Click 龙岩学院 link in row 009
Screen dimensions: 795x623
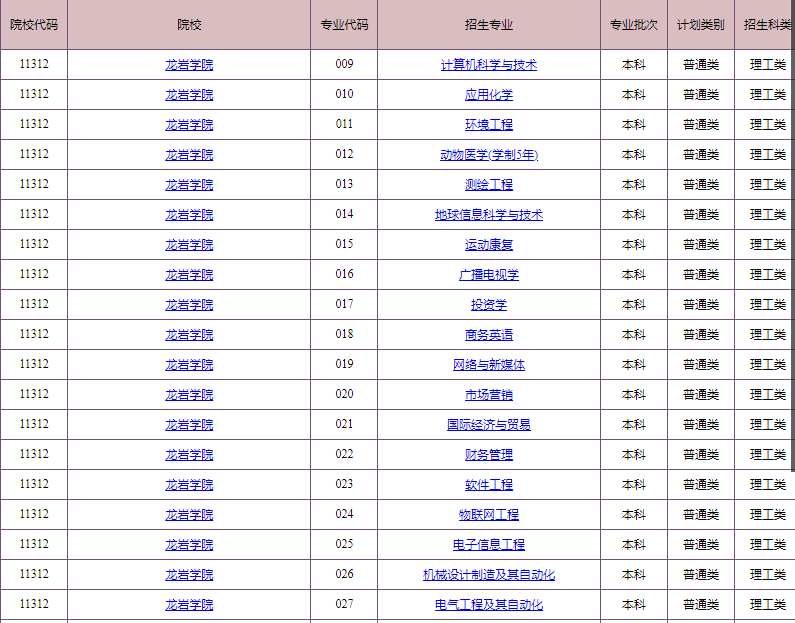click(189, 65)
